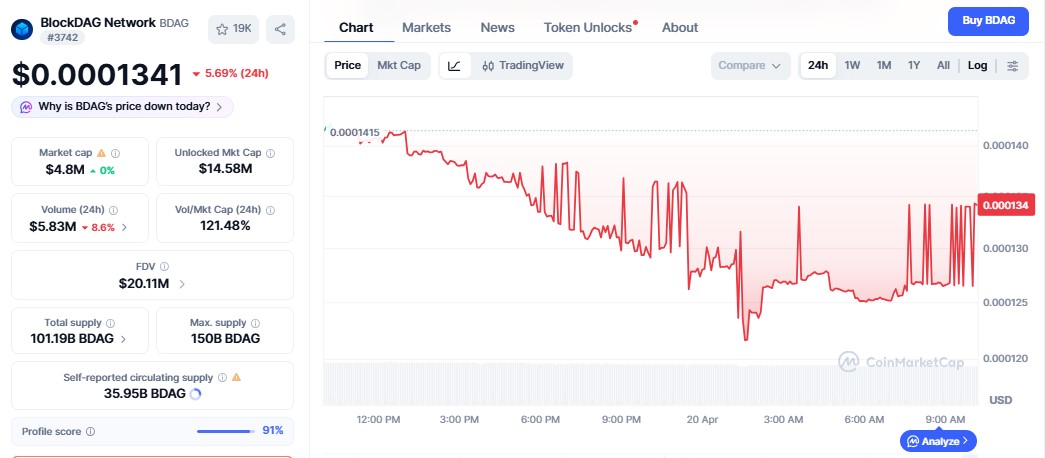Toggle the Log scale option
Image resolution: width=1045 pixels, height=458 pixels.
coord(977,66)
